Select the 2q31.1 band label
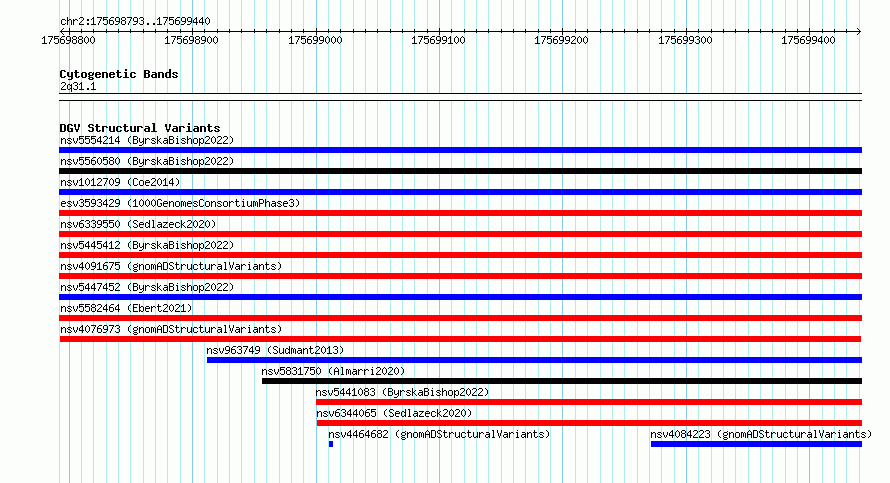Viewport: 890px width, 483px height. 78,86
